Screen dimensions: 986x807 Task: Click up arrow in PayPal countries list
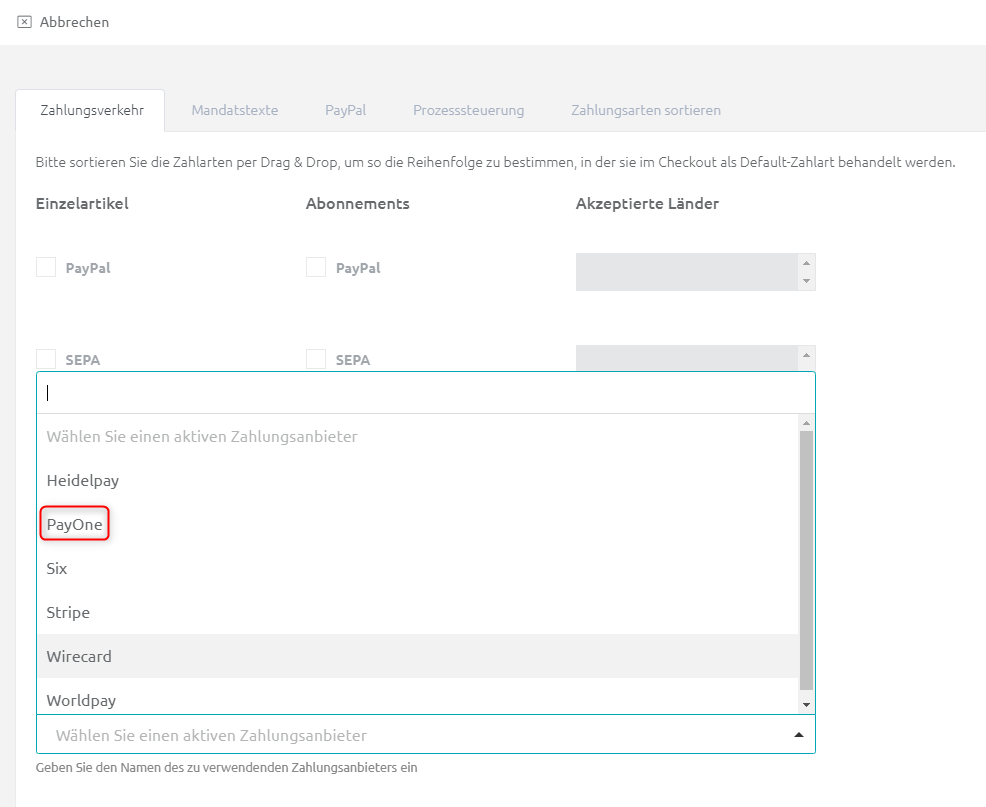pyautogui.click(x=806, y=263)
